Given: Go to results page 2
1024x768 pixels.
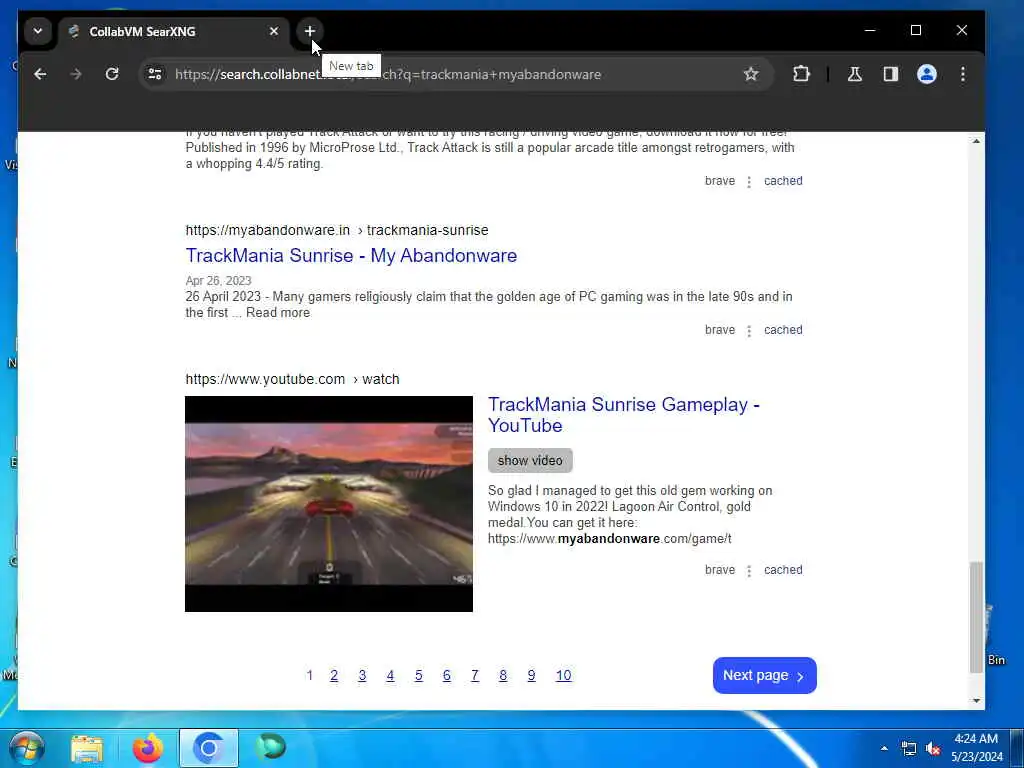Looking at the screenshot, I should tap(334, 675).
